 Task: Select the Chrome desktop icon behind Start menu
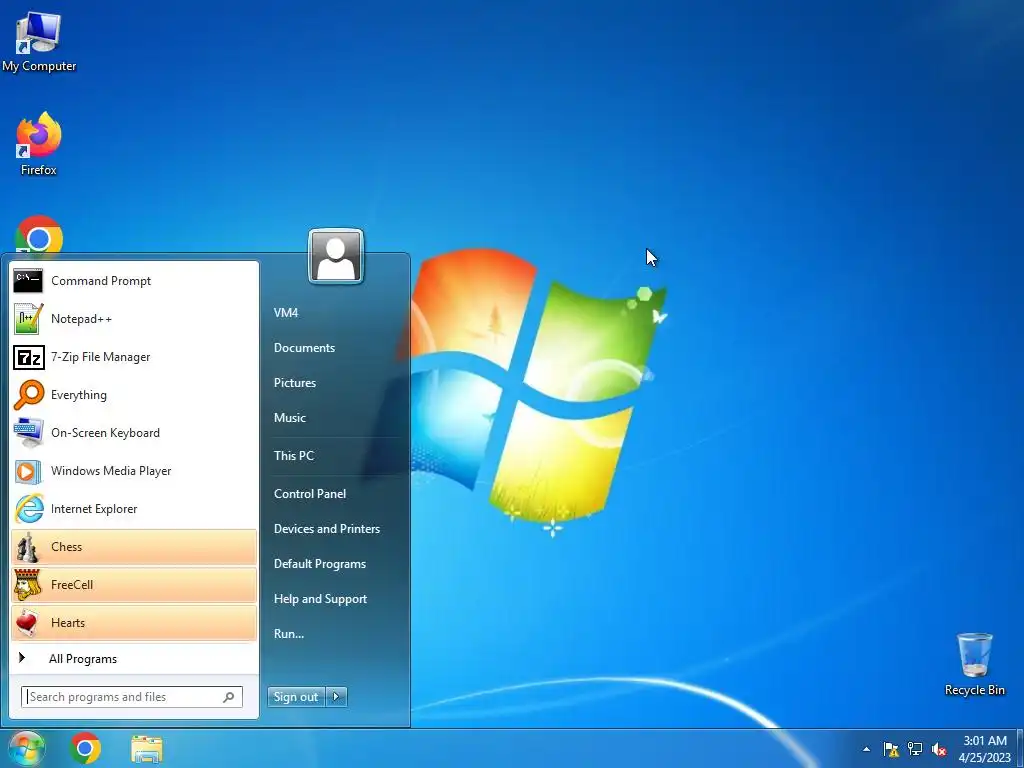[39, 234]
